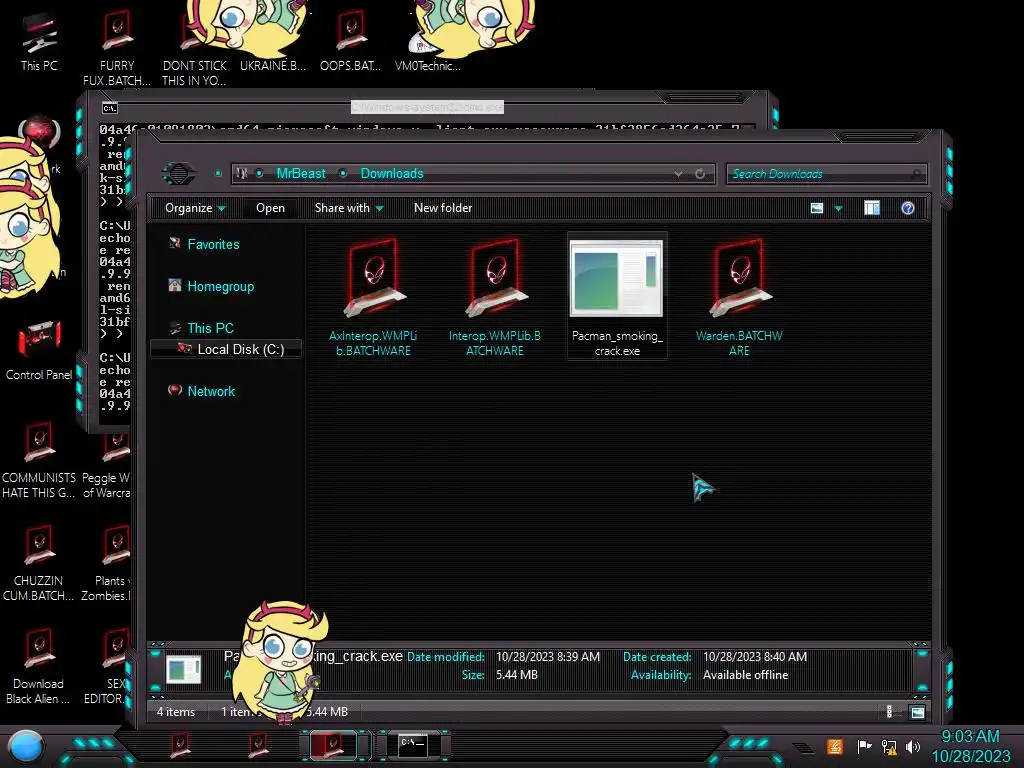Click second pinned taskbar alien icon

click(258, 746)
